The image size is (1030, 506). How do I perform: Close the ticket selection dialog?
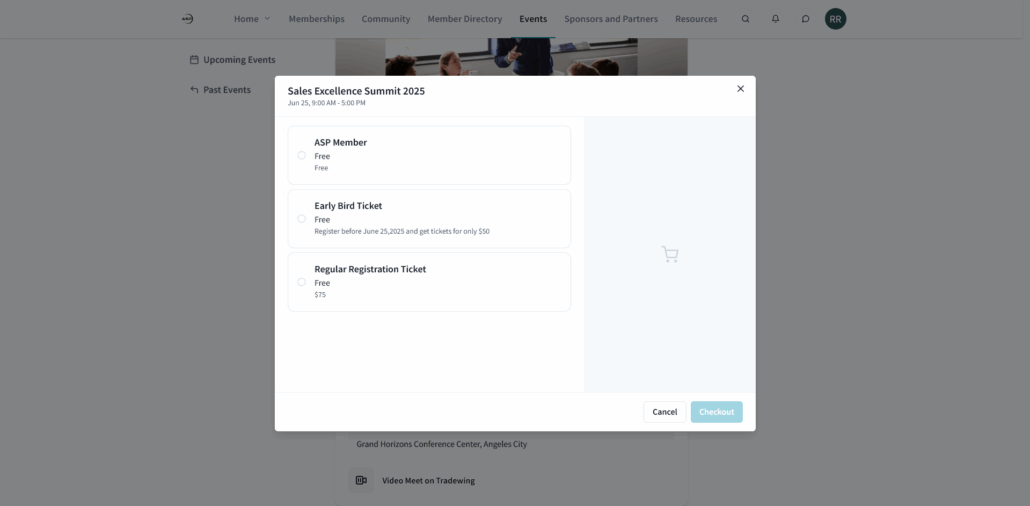click(740, 89)
